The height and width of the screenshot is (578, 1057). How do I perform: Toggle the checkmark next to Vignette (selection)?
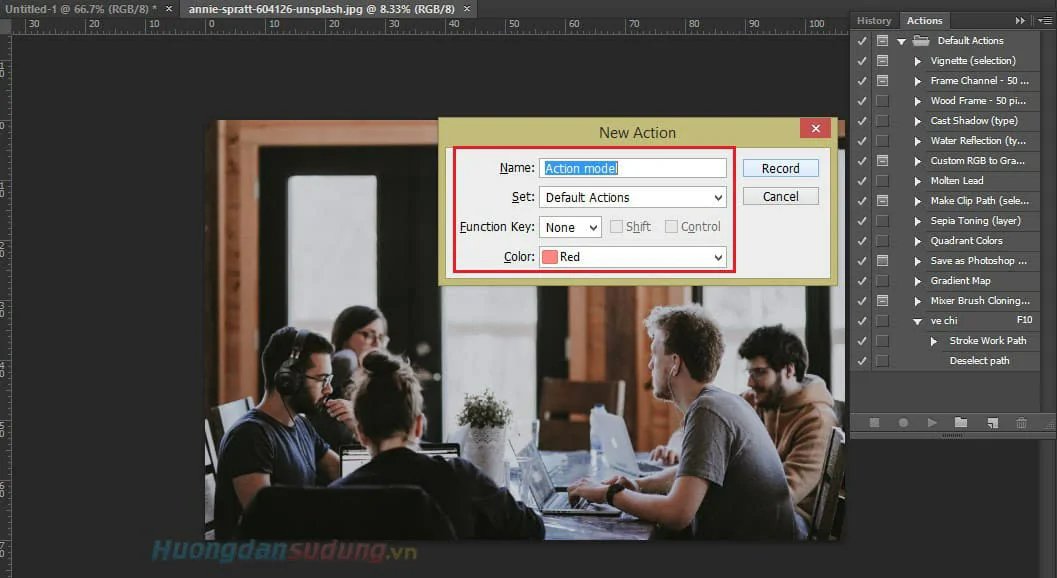pos(861,60)
